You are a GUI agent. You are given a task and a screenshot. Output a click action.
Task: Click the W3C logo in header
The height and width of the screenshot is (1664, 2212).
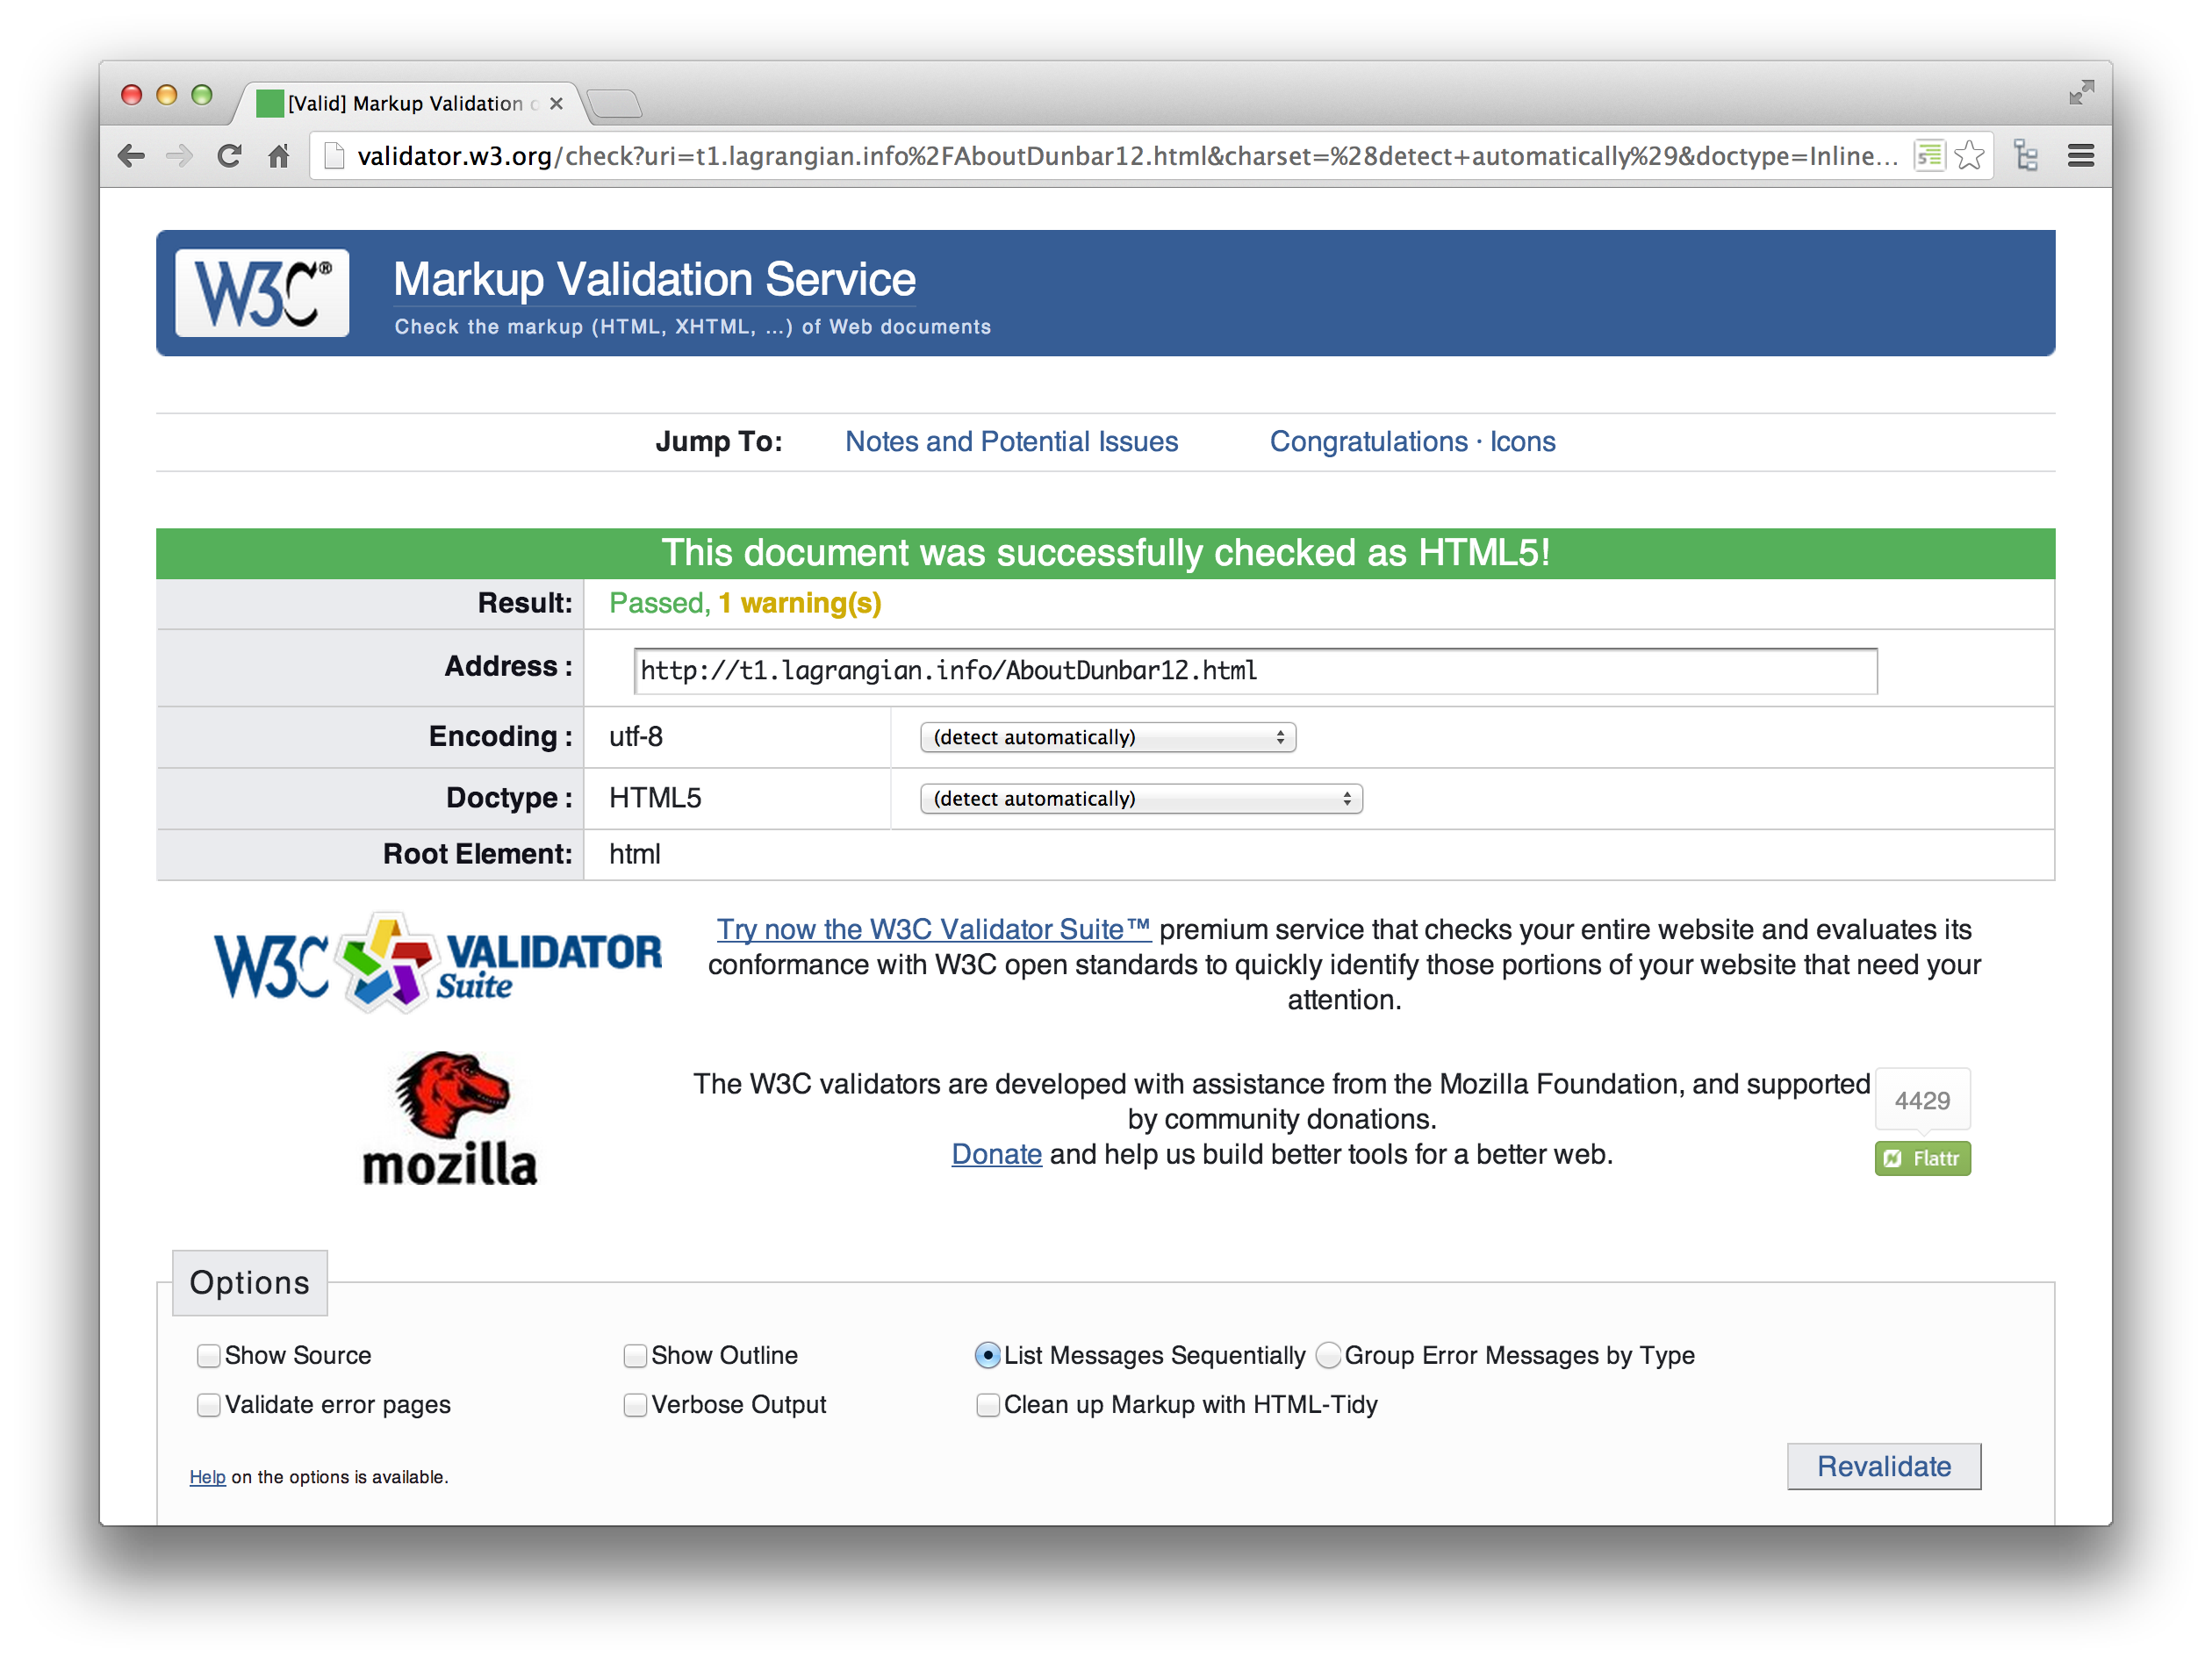262,293
